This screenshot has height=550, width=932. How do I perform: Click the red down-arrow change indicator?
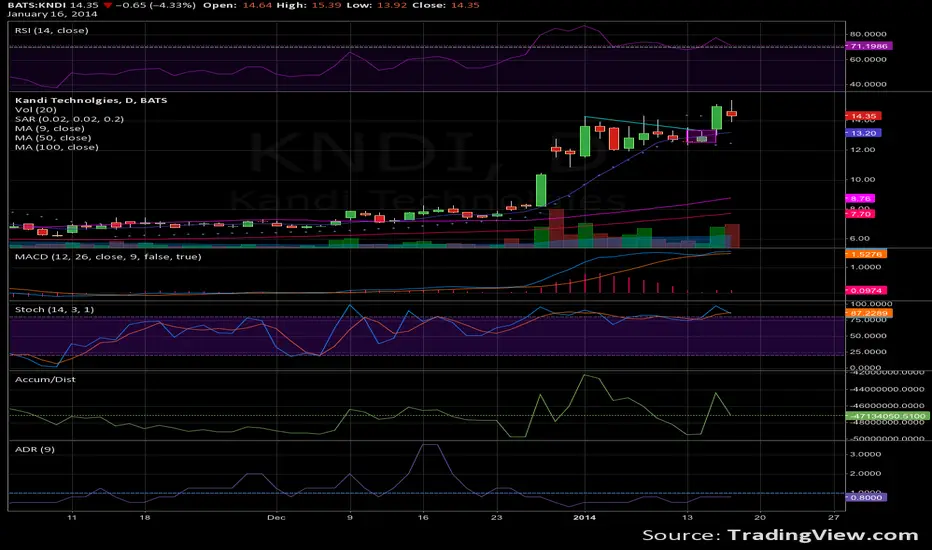[108, 5]
